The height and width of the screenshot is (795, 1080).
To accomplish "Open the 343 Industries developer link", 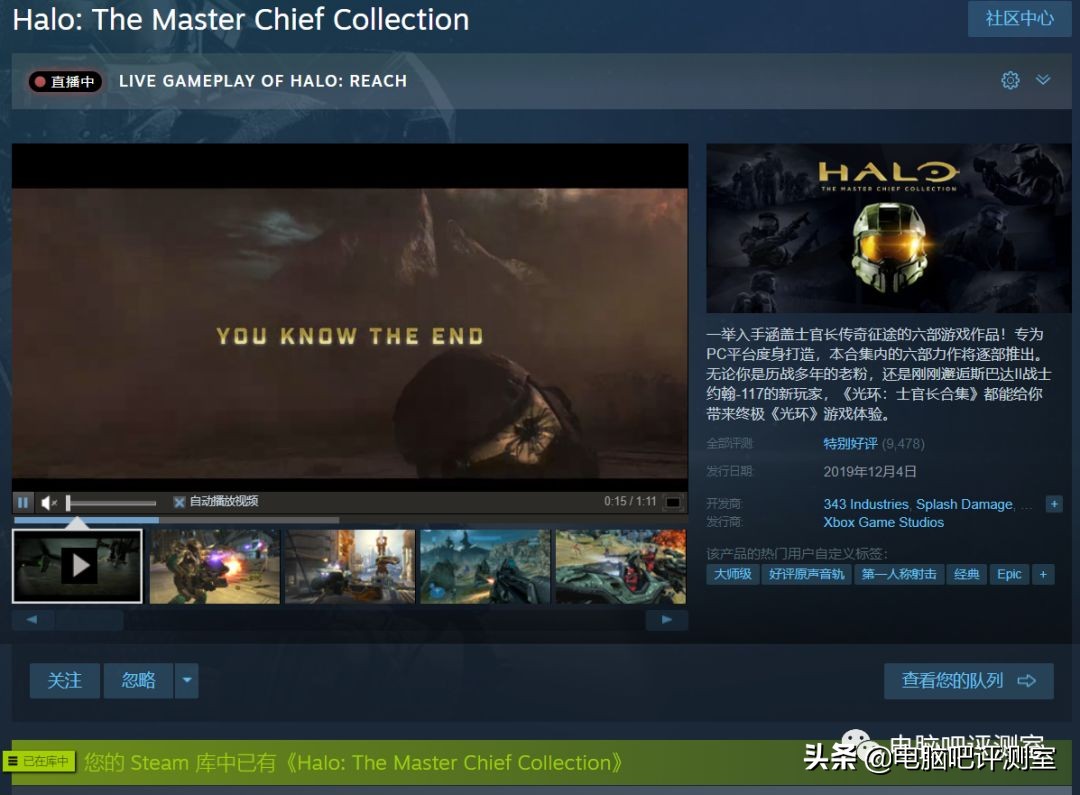I will click(x=866, y=504).
